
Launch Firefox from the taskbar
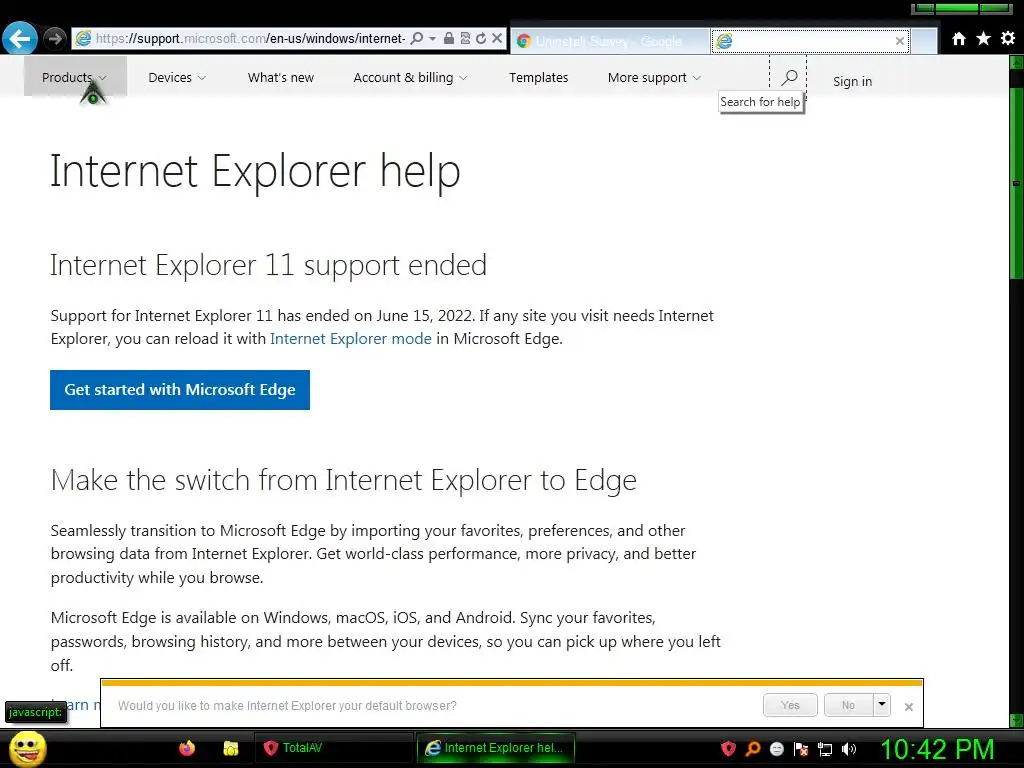187,748
